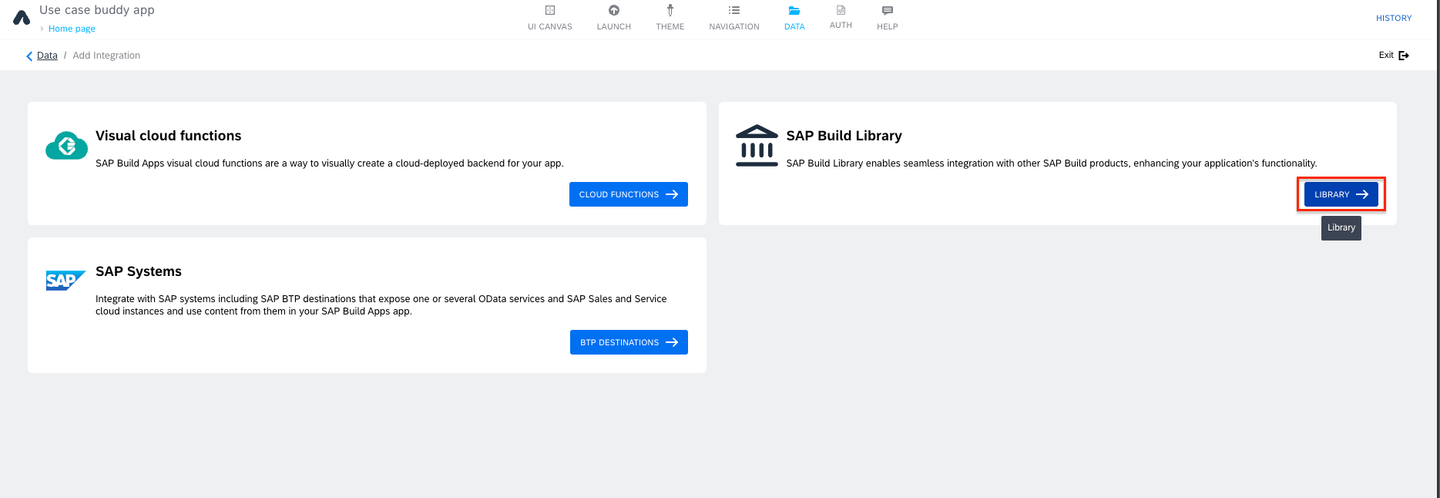The image size is (1440, 498).
Task: Open the History link
Action: pos(1394,18)
